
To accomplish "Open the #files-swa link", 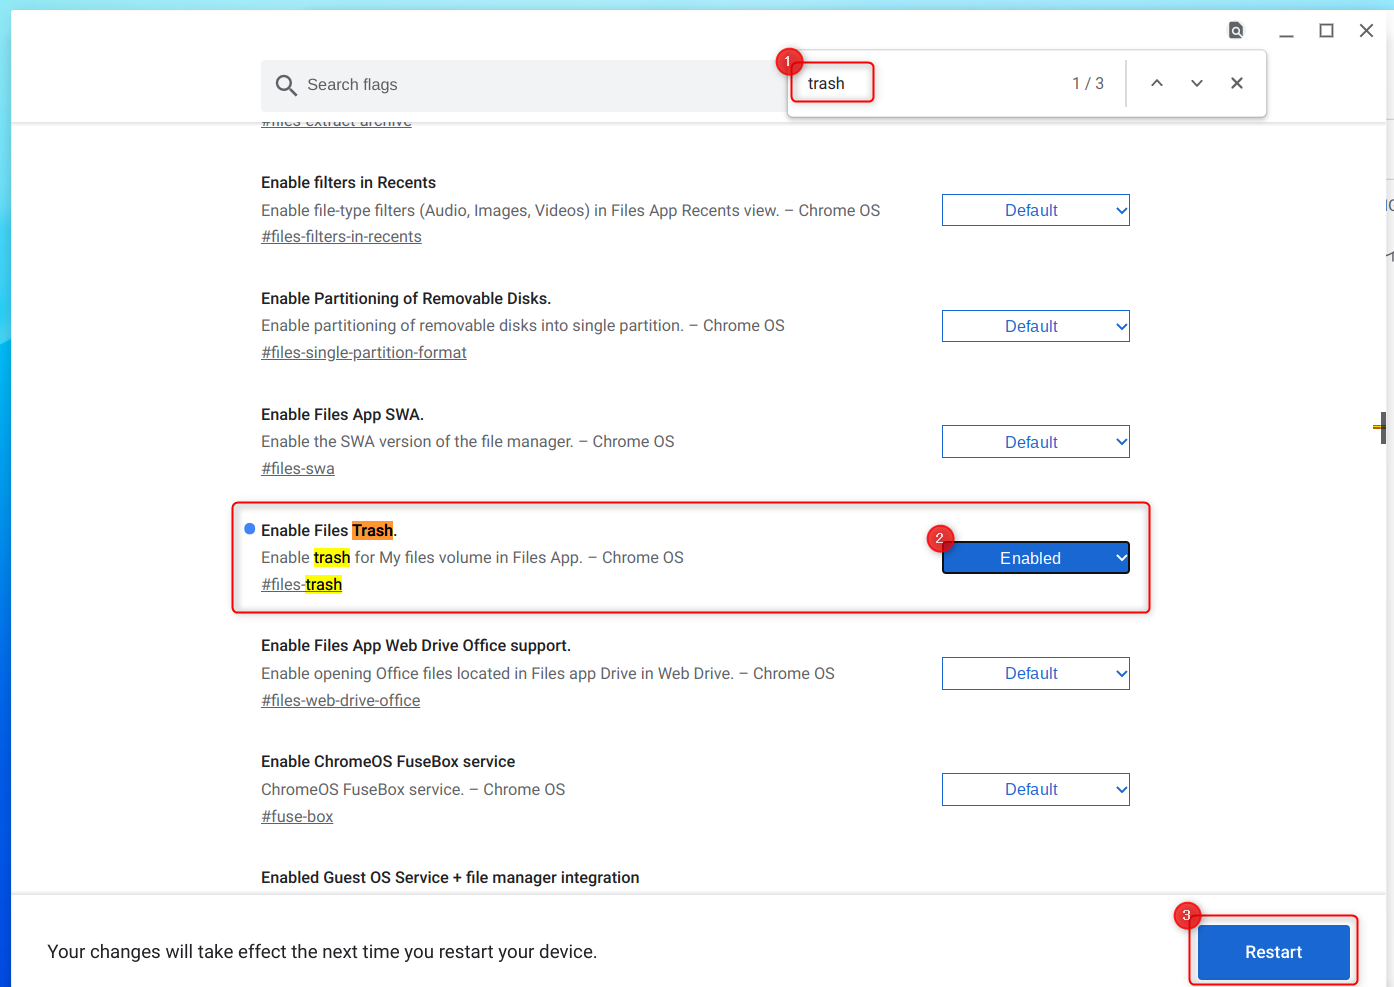I will [x=298, y=469].
